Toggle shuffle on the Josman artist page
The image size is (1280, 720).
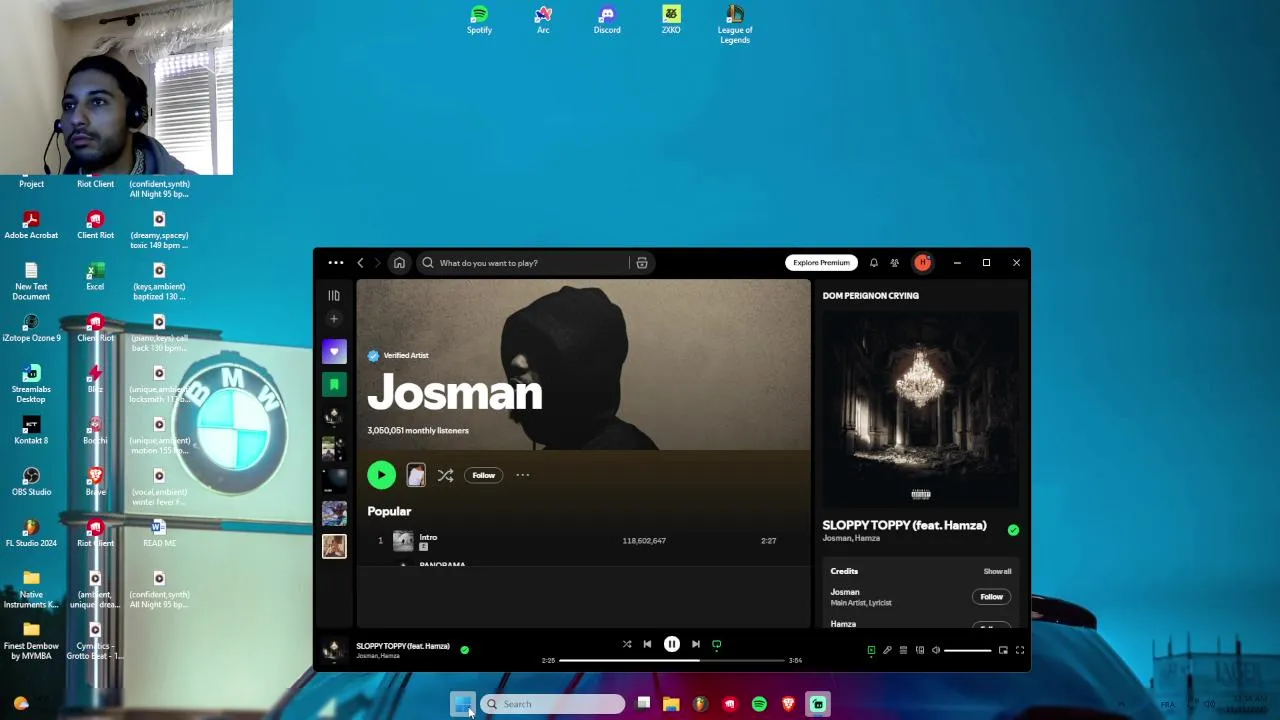coord(445,475)
